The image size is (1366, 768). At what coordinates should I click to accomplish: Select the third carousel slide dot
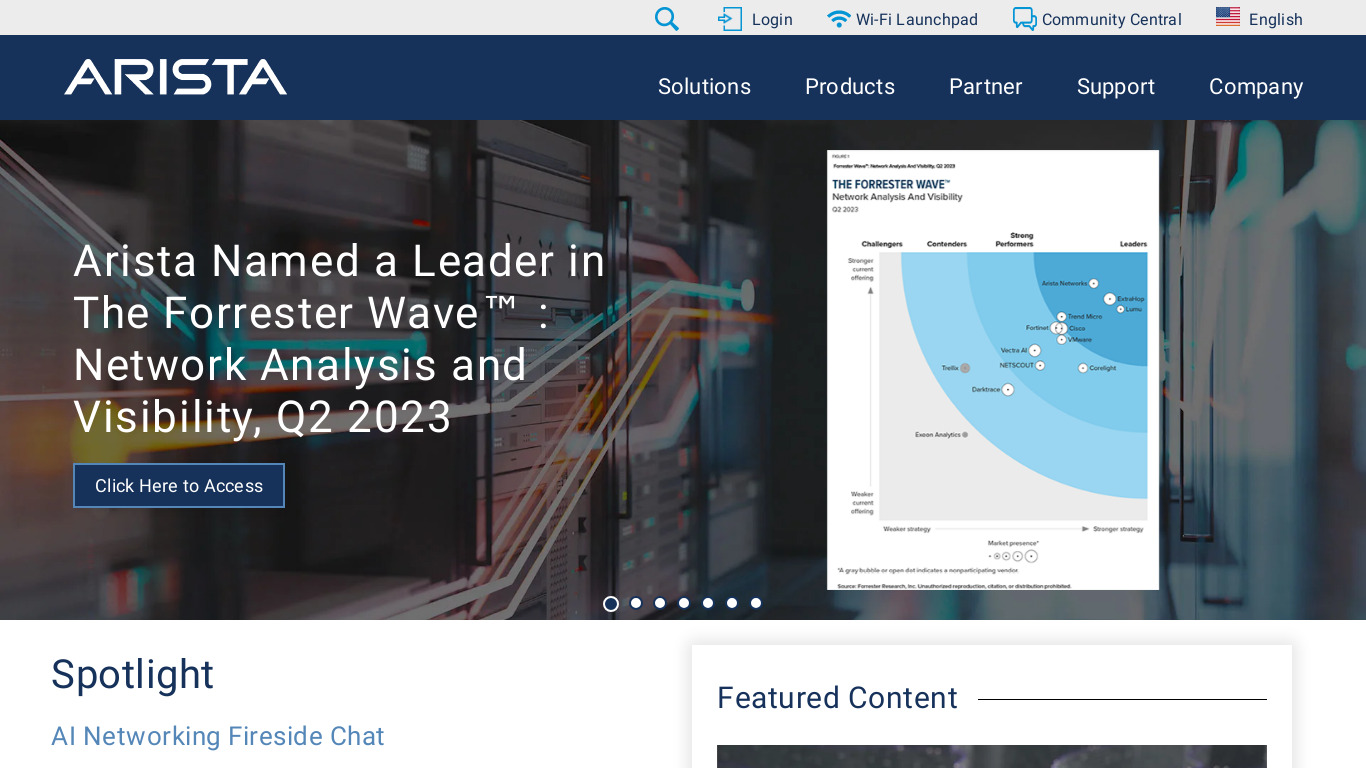(x=660, y=603)
